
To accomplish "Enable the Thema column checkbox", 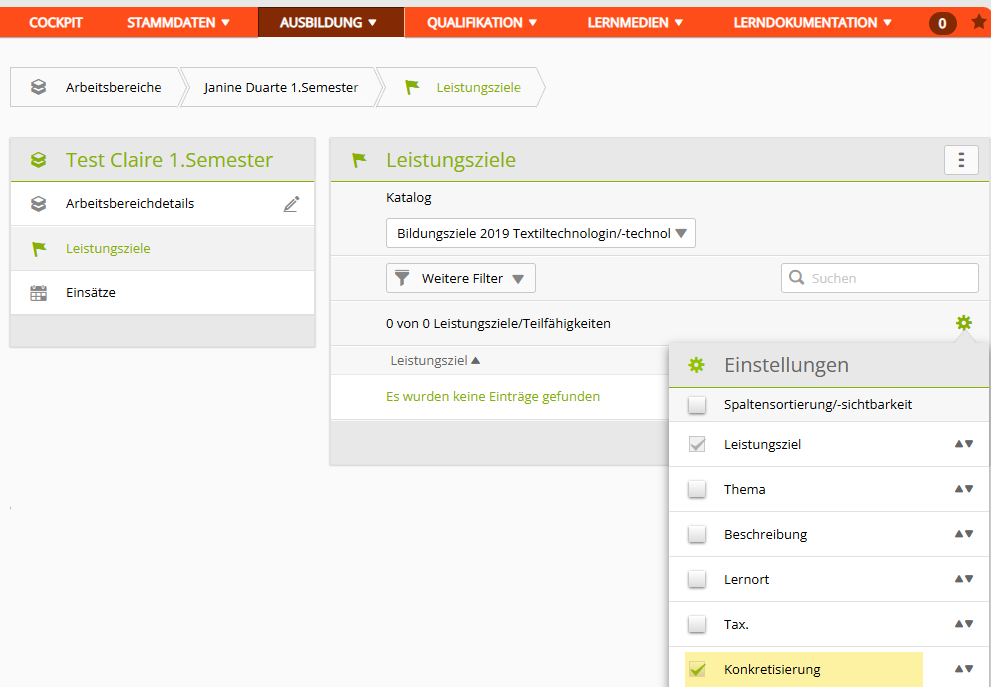I will pos(697,489).
